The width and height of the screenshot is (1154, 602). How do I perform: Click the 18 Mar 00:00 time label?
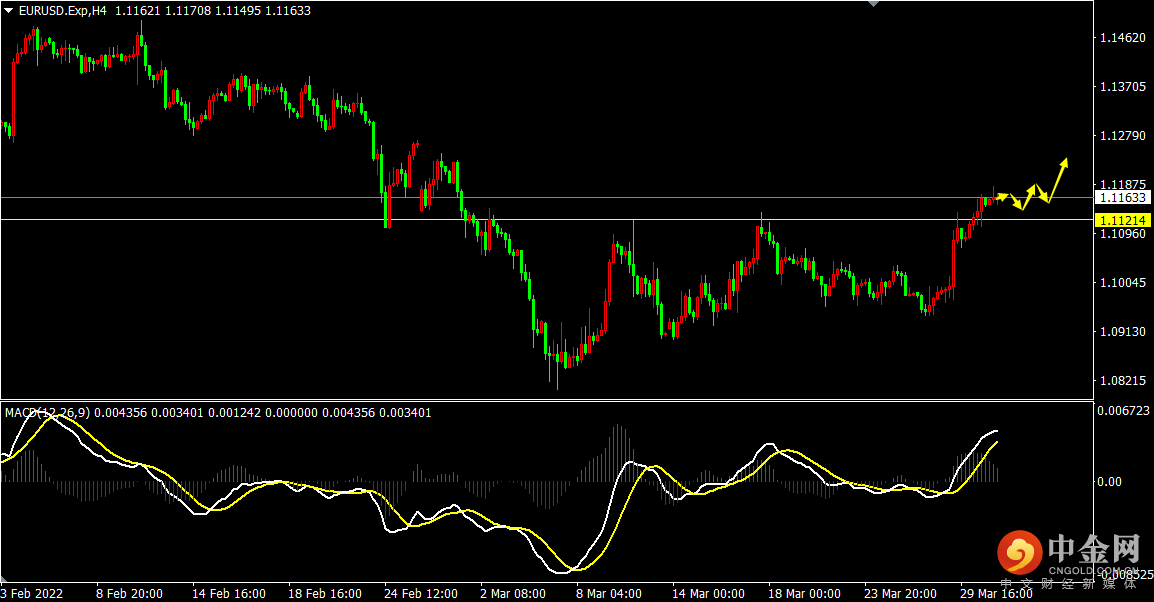(804, 593)
